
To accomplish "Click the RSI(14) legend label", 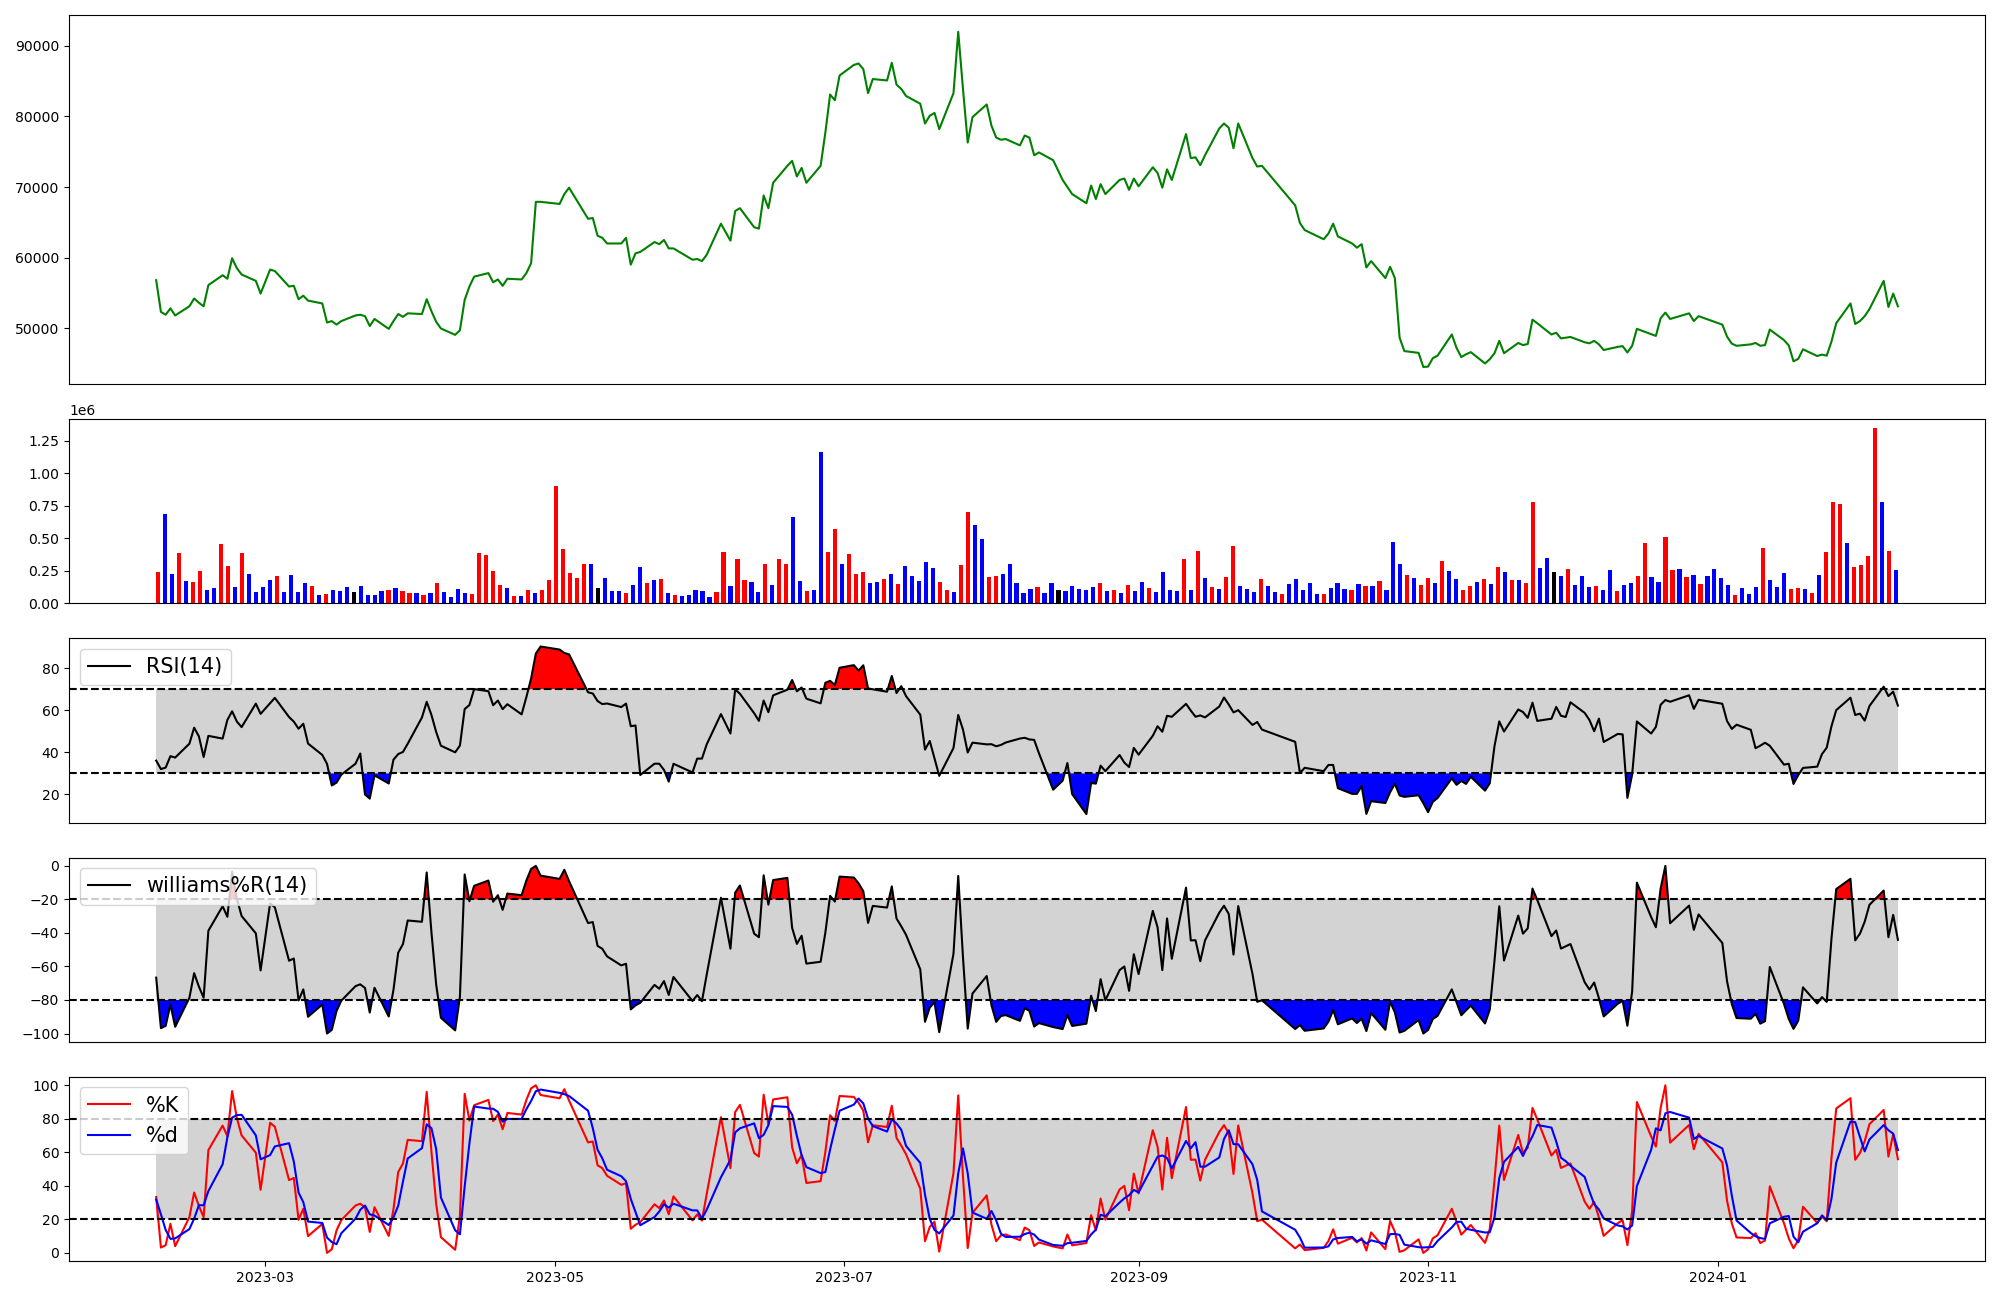I will pyautogui.click(x=184, y=666).
